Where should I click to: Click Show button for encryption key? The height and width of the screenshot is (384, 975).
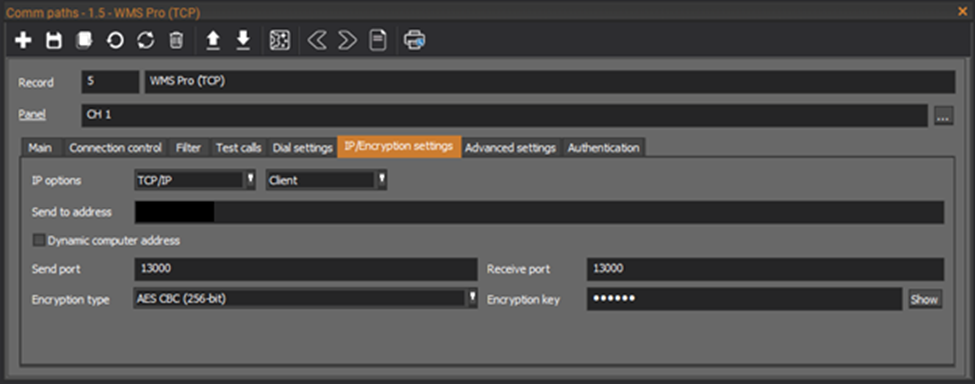(924, 299)
